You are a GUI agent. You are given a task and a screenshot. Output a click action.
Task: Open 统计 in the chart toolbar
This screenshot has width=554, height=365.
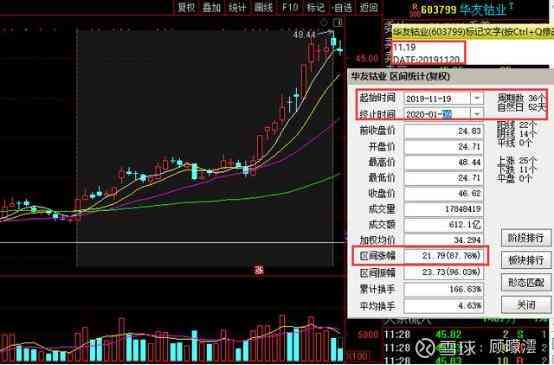click(x=237, y=7)
